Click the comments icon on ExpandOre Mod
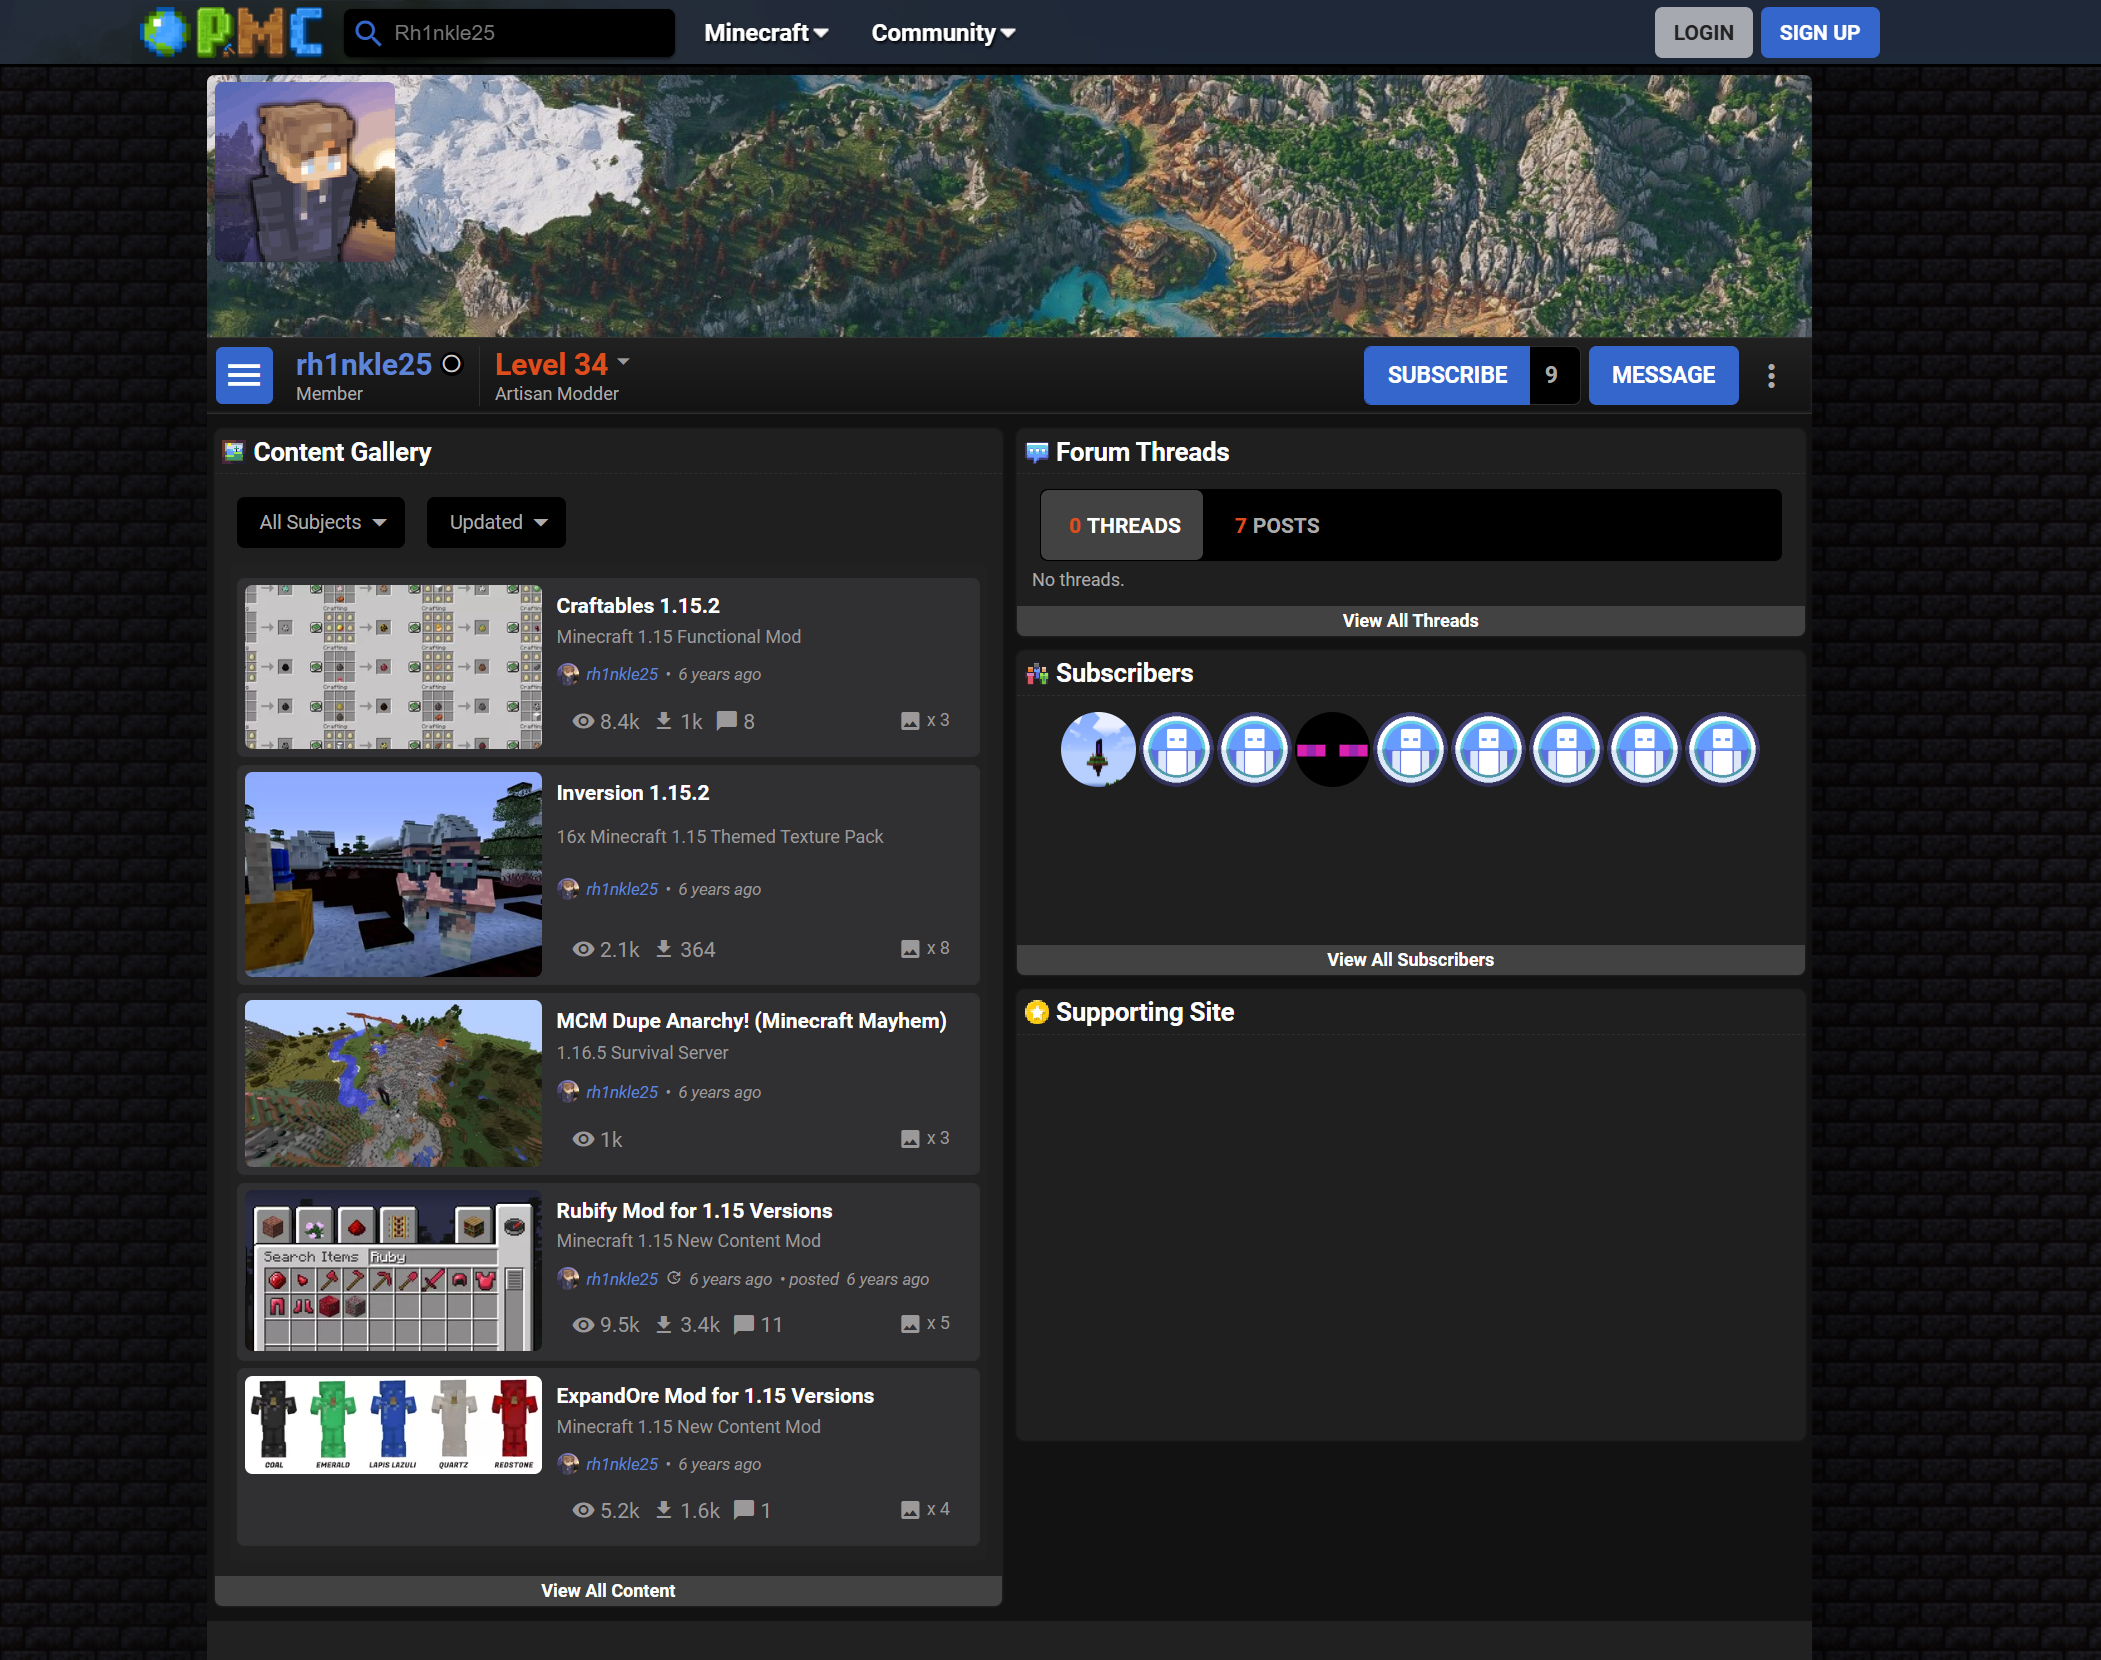Image resolution: width=2101 pixels, height=1660 pixels. coord(744,1510)
